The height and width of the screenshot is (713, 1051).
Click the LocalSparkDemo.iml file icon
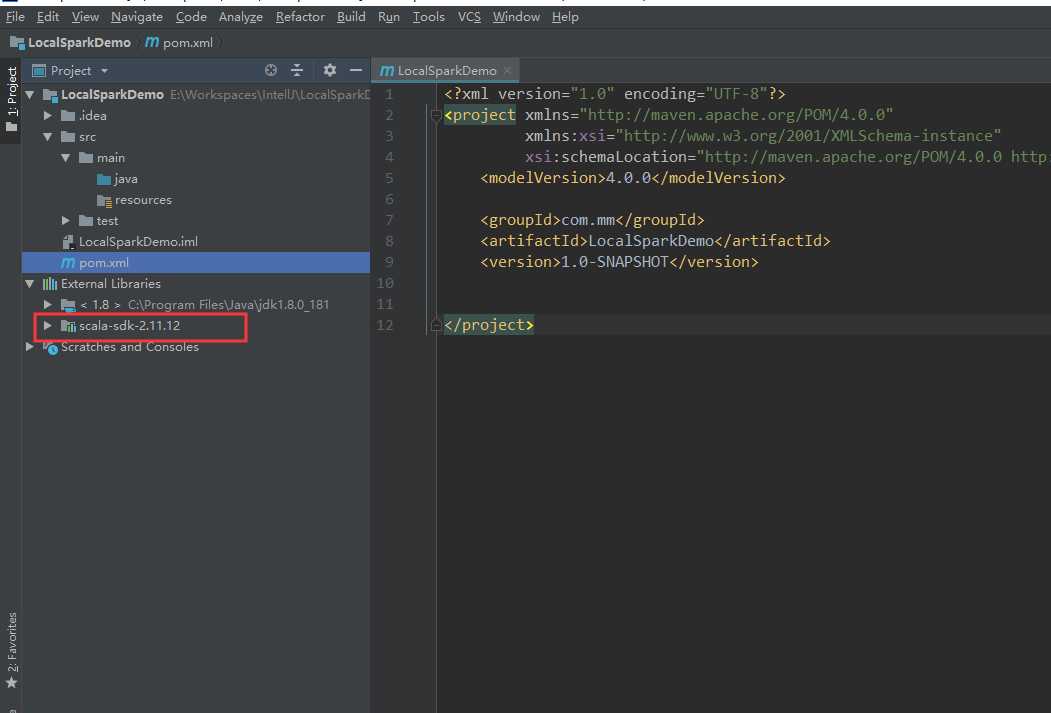pos(68,242)
